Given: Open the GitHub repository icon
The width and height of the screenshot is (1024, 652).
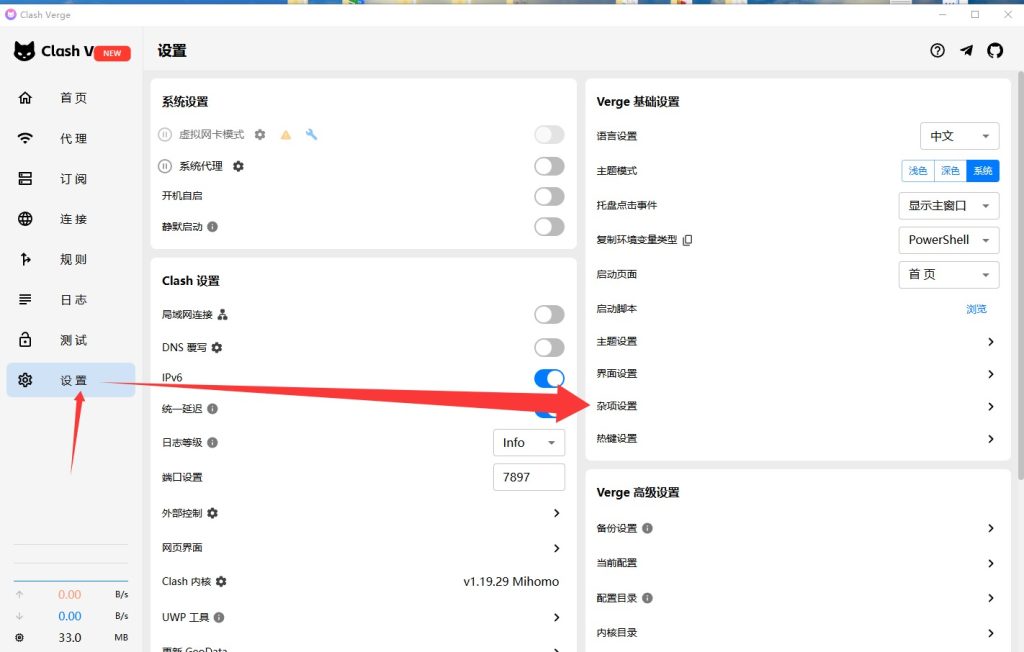Looking at the screenshot, I should pos(995,50).
